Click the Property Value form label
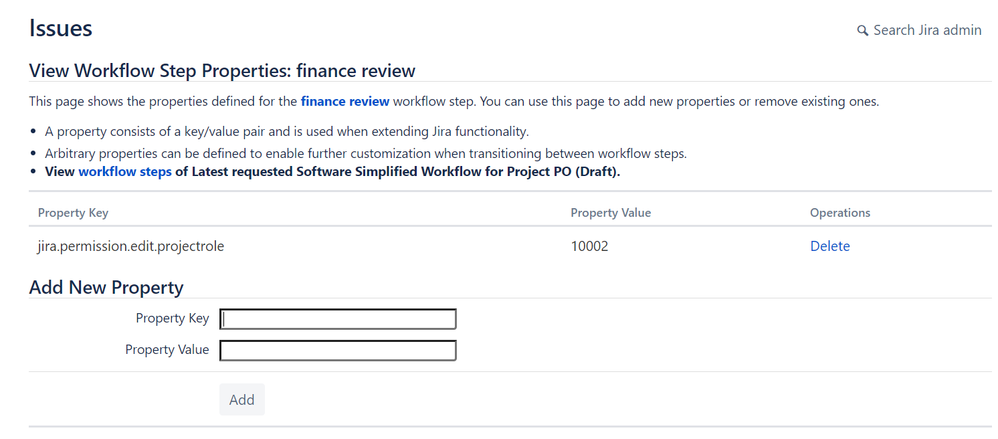Image resolution: width=998 pixels, height=439 pixels. pyautogui.click(x=167, y=350)
